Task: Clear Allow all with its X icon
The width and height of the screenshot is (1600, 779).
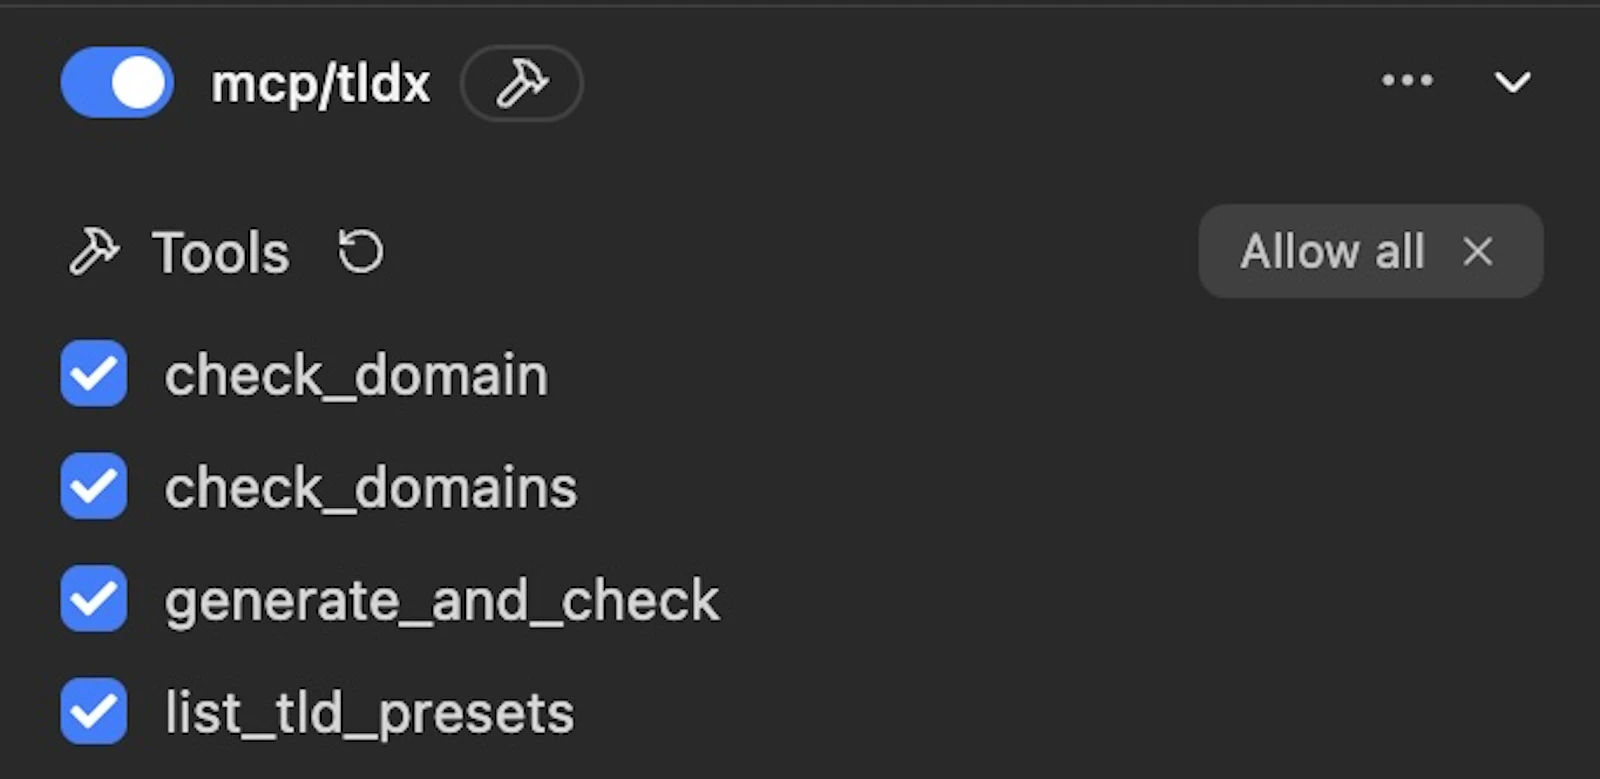Action: click(x=1477, y=252)
